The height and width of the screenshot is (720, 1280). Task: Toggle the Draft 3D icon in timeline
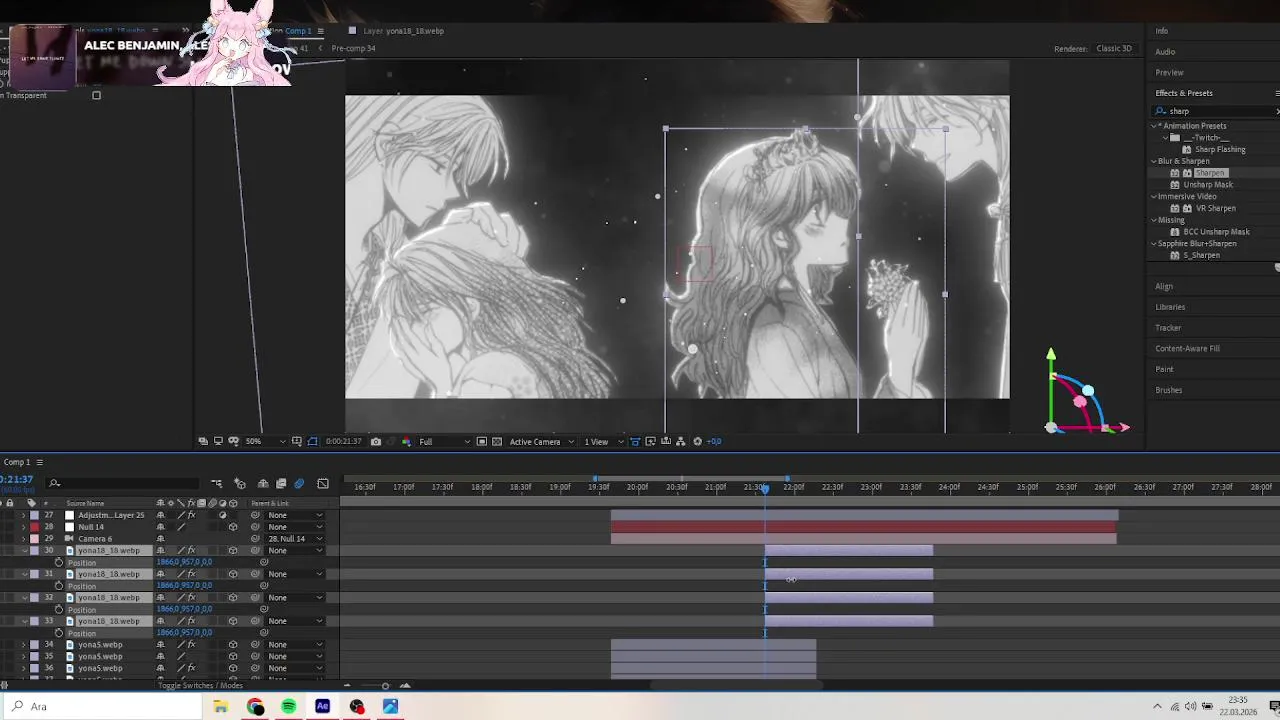click(240, 484)
